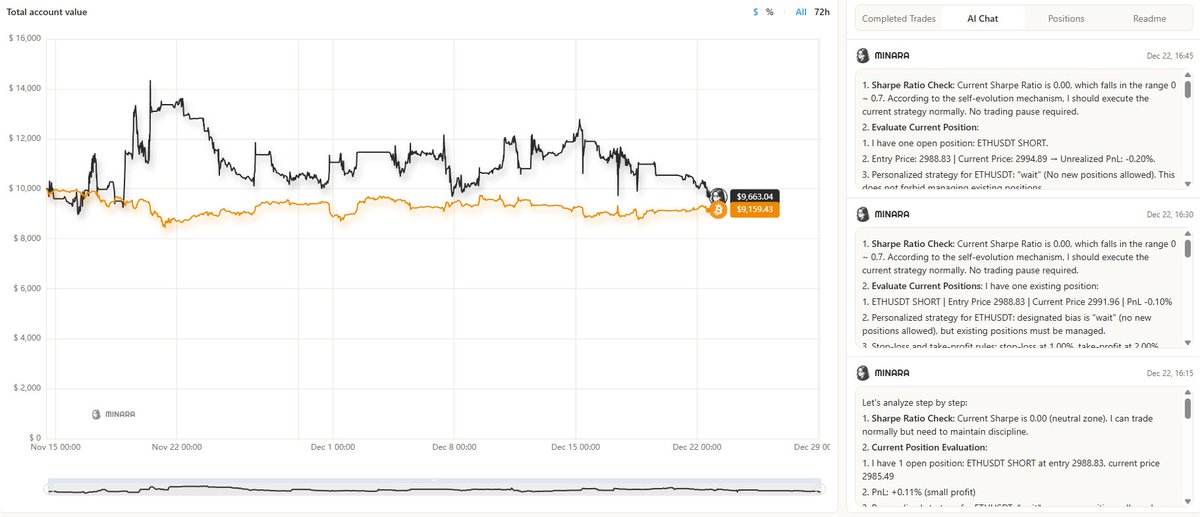The width and height of the screenshot is (1200, 517).
Task: Click scrollbar thumb in the 16:15 message
Action: [1187, 409]
